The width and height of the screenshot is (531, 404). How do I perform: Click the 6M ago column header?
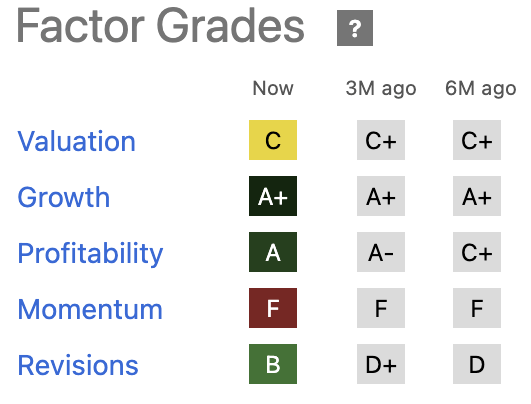click(x=481, y=89)
